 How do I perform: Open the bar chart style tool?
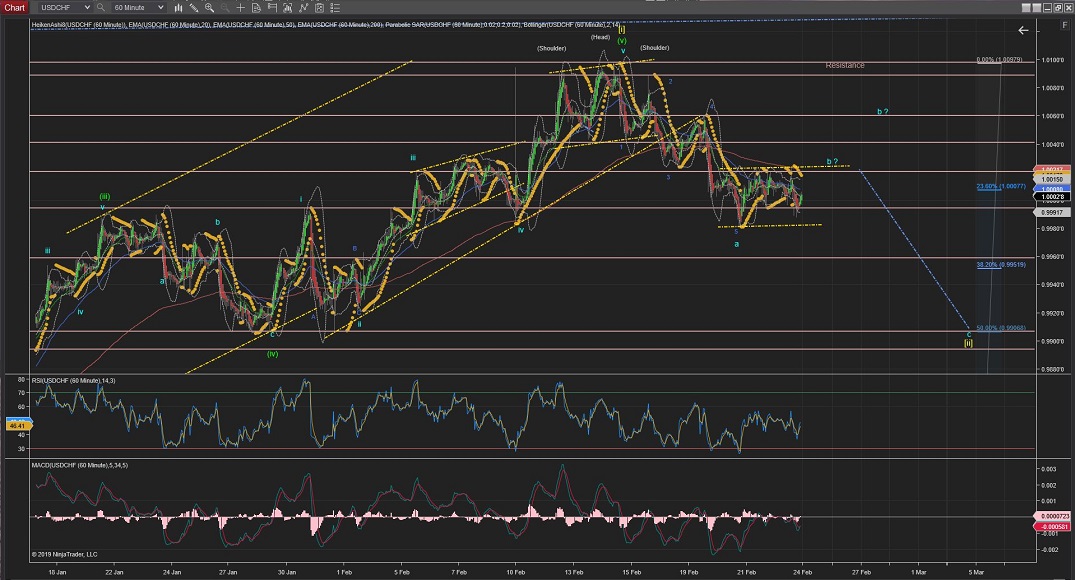click(x=178, y=8)
